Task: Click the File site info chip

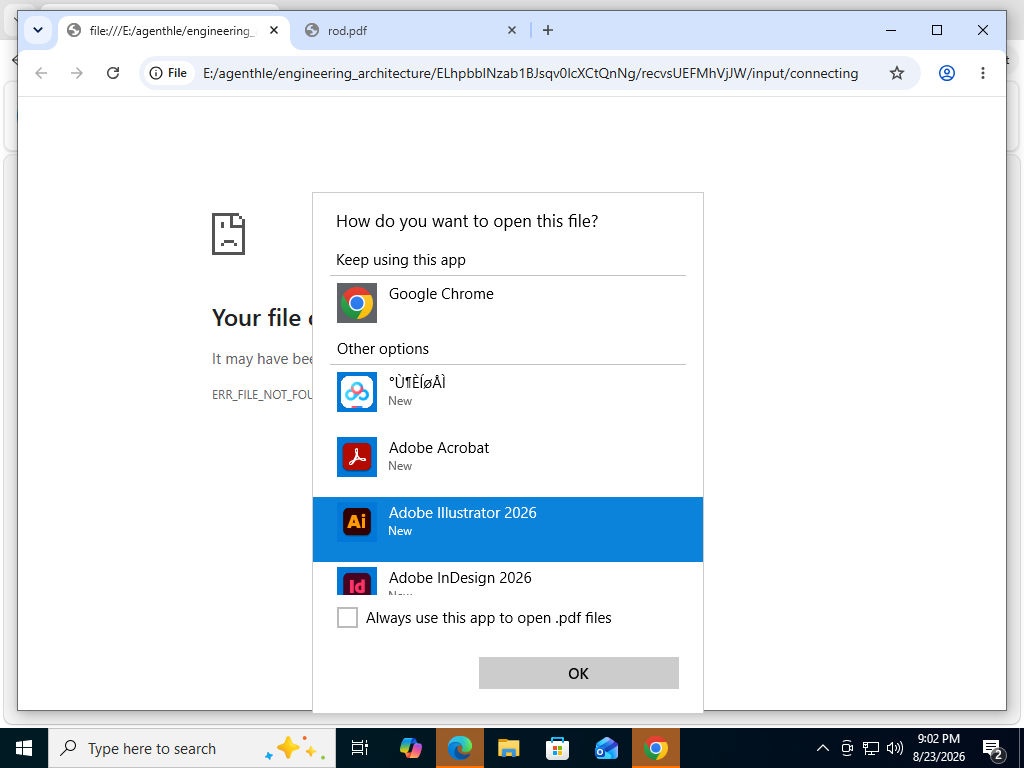Action: click(x=168, y=73)
